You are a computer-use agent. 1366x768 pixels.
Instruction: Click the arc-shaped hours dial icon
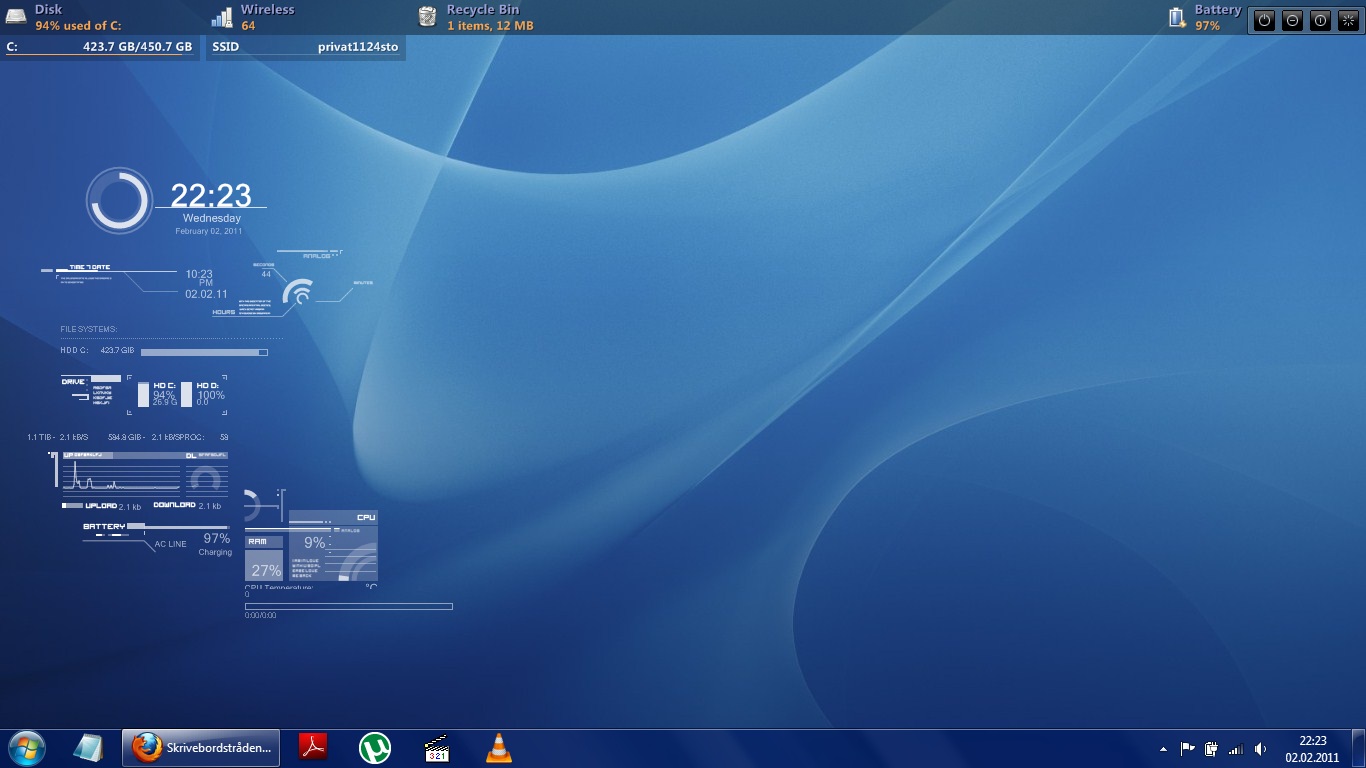pos(299,291)
